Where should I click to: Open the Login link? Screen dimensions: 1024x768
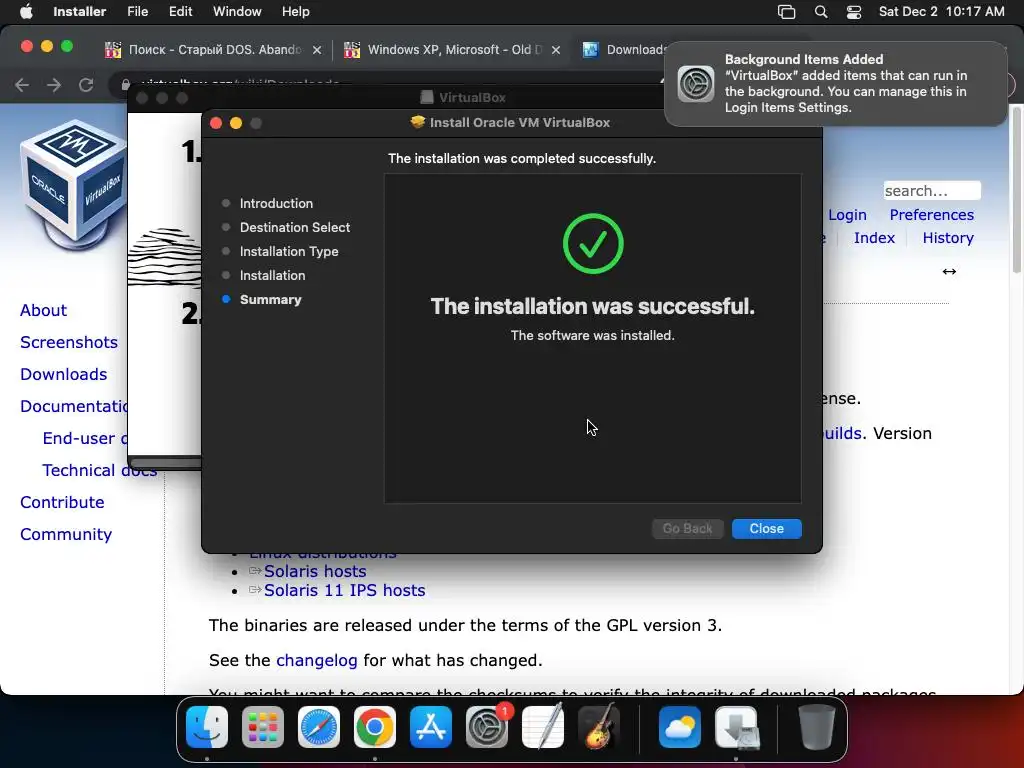tap(847, 215)
